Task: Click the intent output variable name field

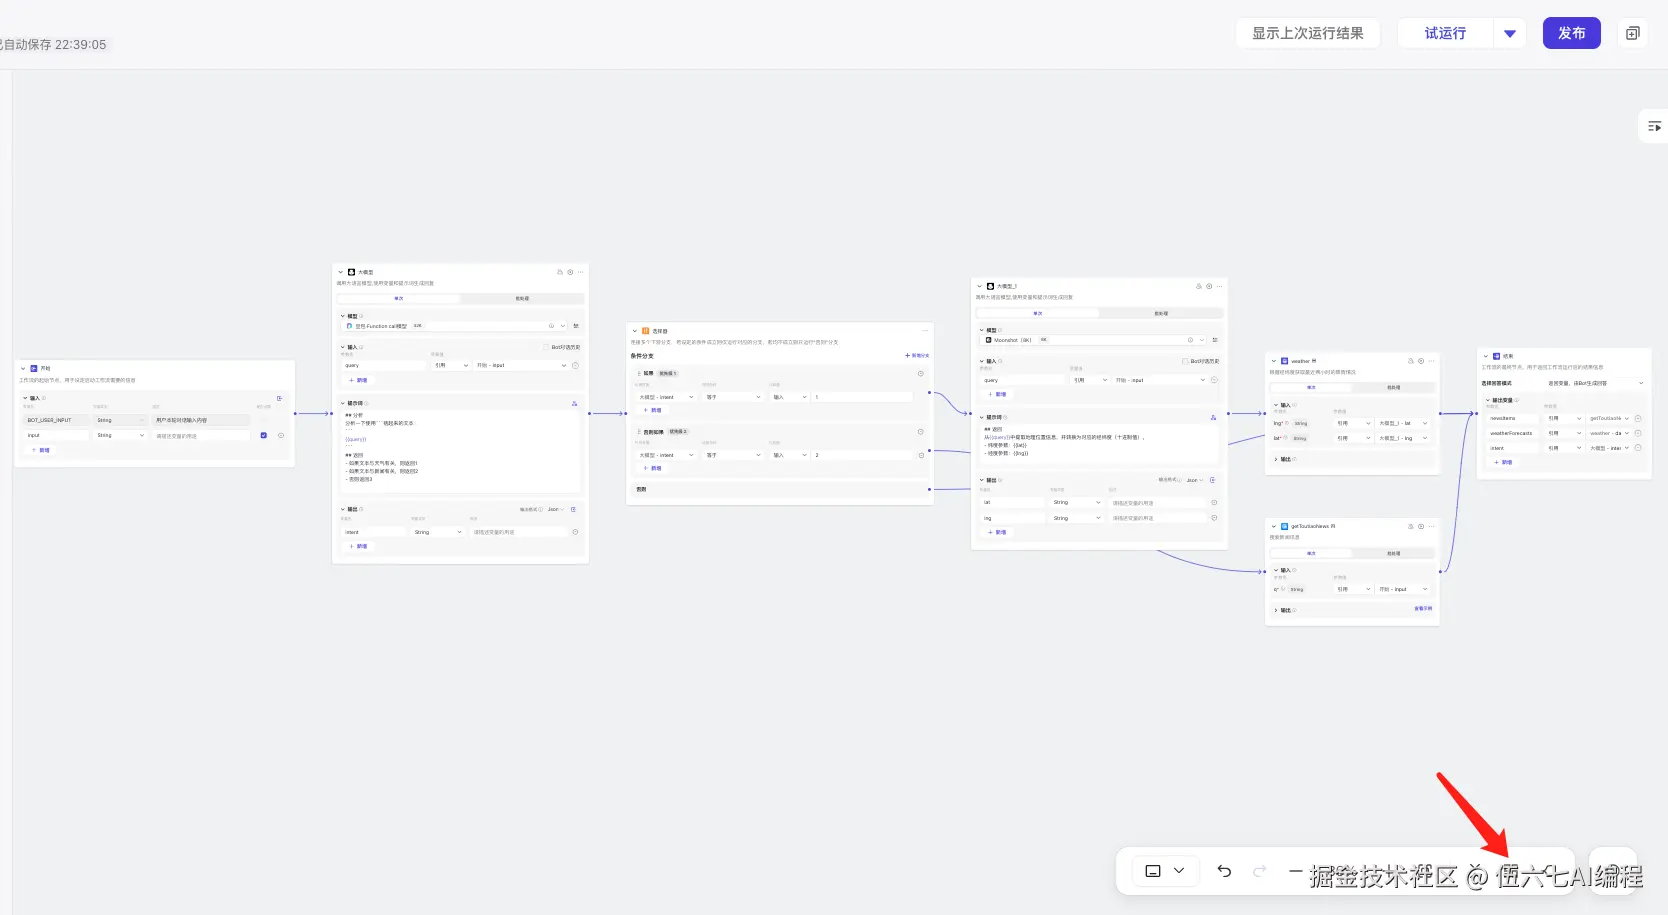Action: tap(374, 532)
